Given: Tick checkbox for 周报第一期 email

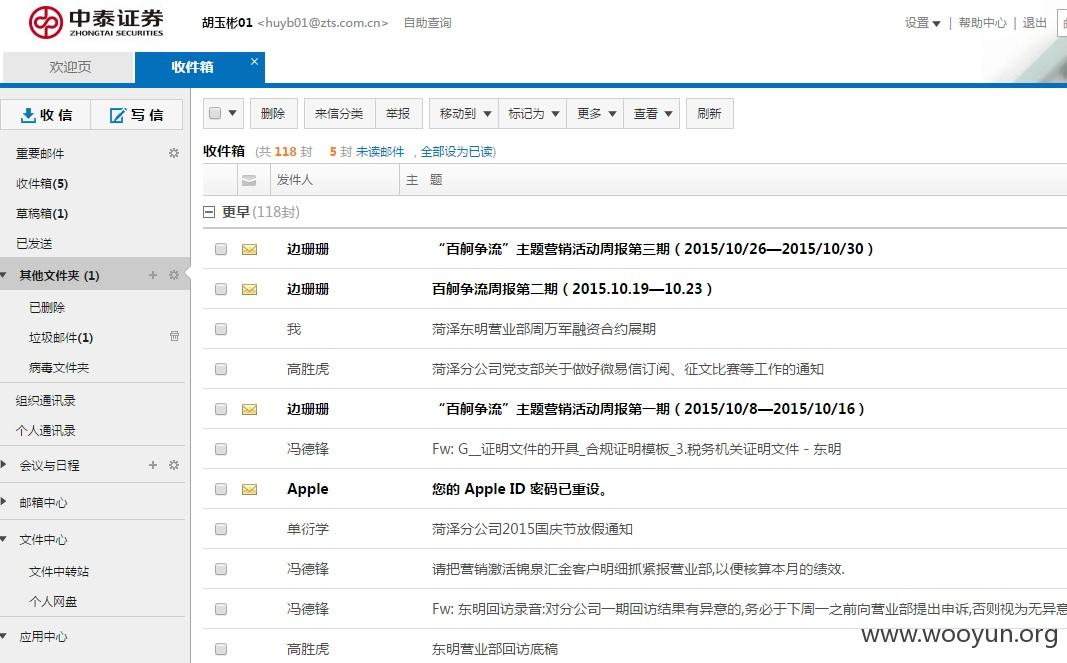Looking at the screenshot, I should (x=220, y=409).
